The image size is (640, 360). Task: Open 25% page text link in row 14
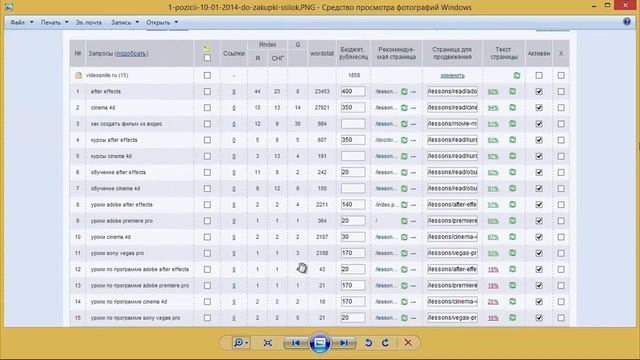pos(493,302)
